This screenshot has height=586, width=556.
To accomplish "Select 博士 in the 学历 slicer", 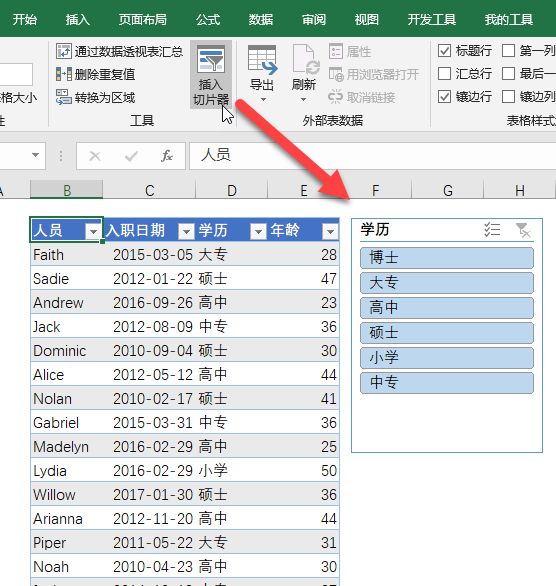I will 447,257.
